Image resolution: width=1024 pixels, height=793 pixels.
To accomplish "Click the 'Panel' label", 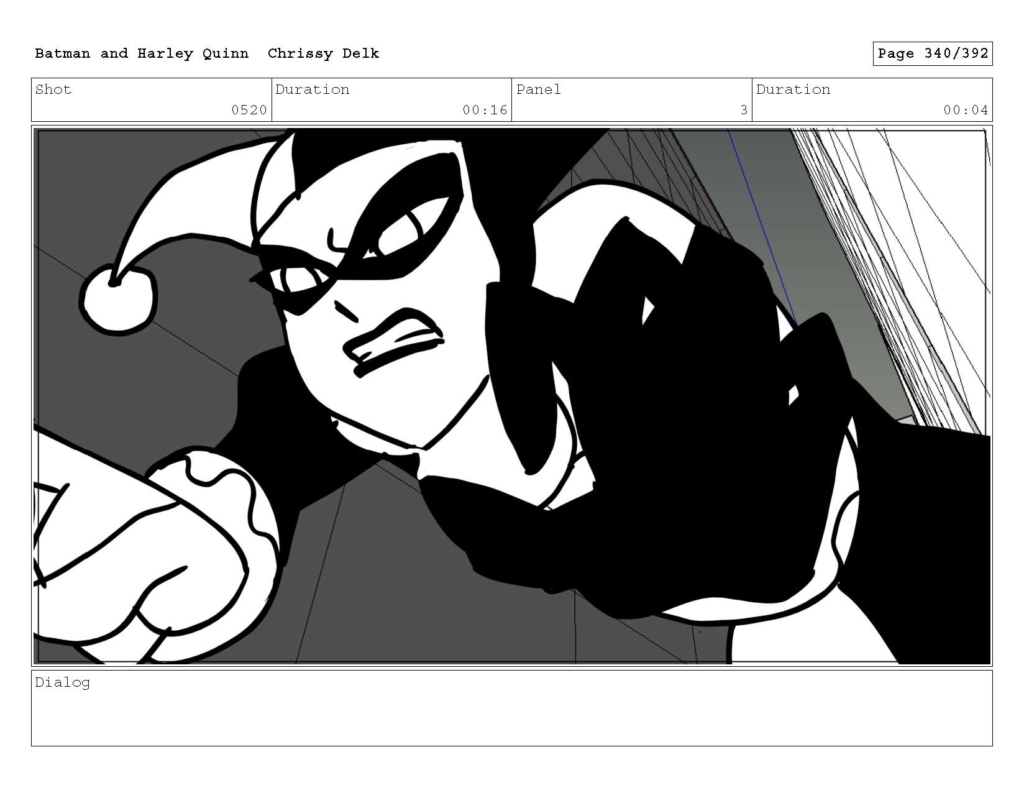I will click(x=538, y=89).
